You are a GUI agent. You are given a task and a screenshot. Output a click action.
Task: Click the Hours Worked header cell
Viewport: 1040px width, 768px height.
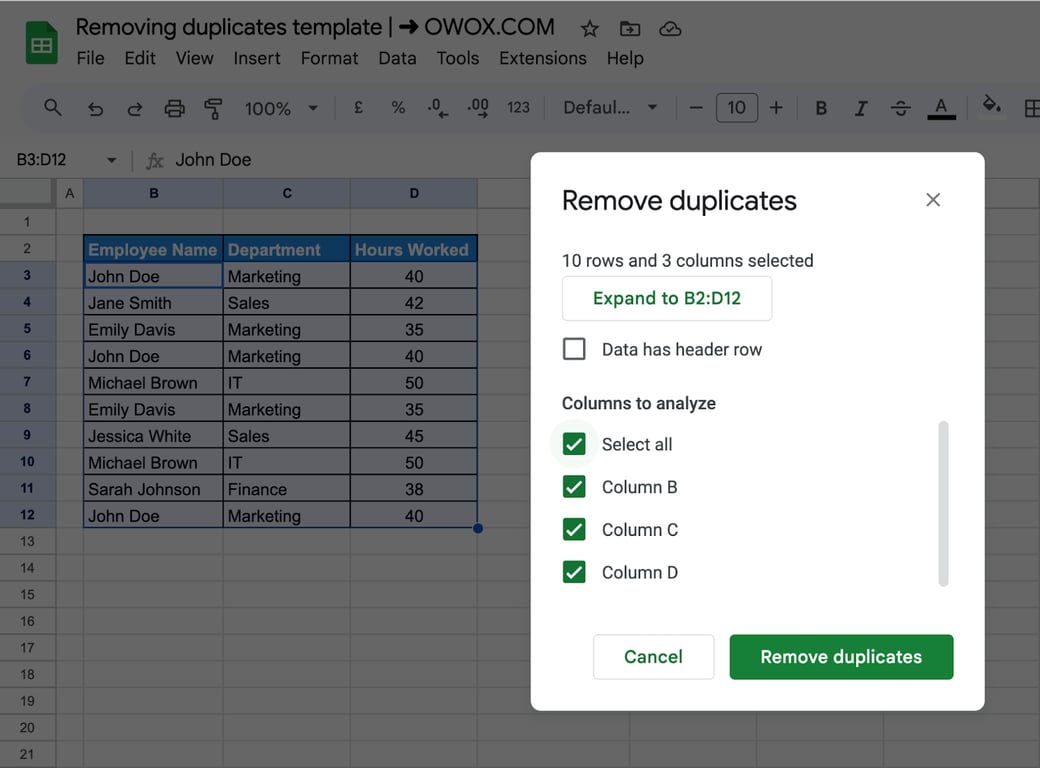[413, 249]
